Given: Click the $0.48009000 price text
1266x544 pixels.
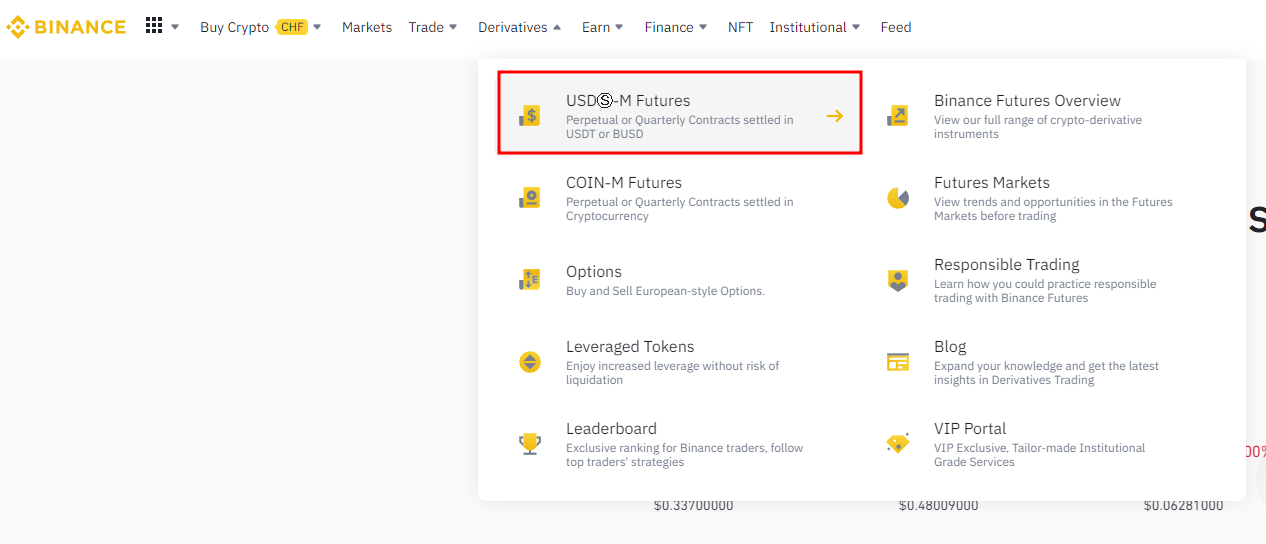Looking at the screenshot, I should click(938, 505).
